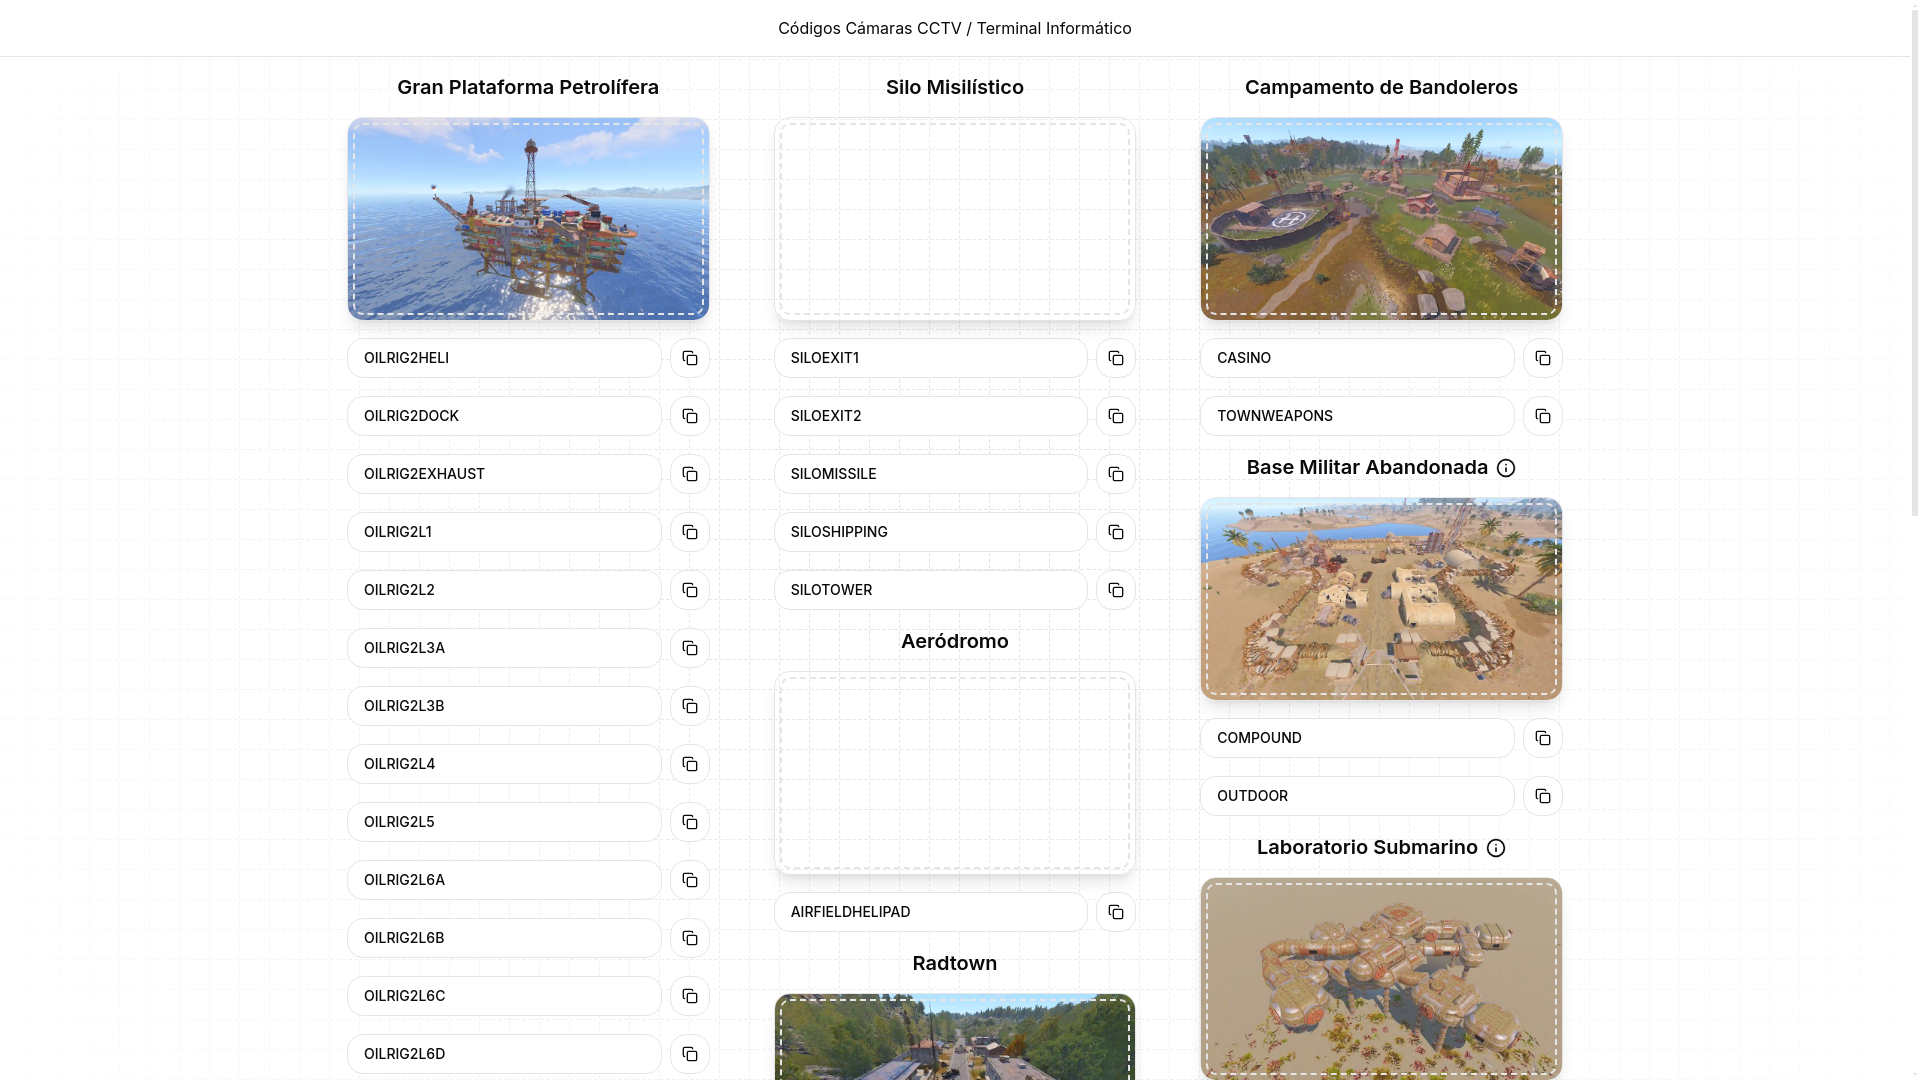Copy the OILRIG2L6A code
1920x1080 pixels.
(690, 880)
